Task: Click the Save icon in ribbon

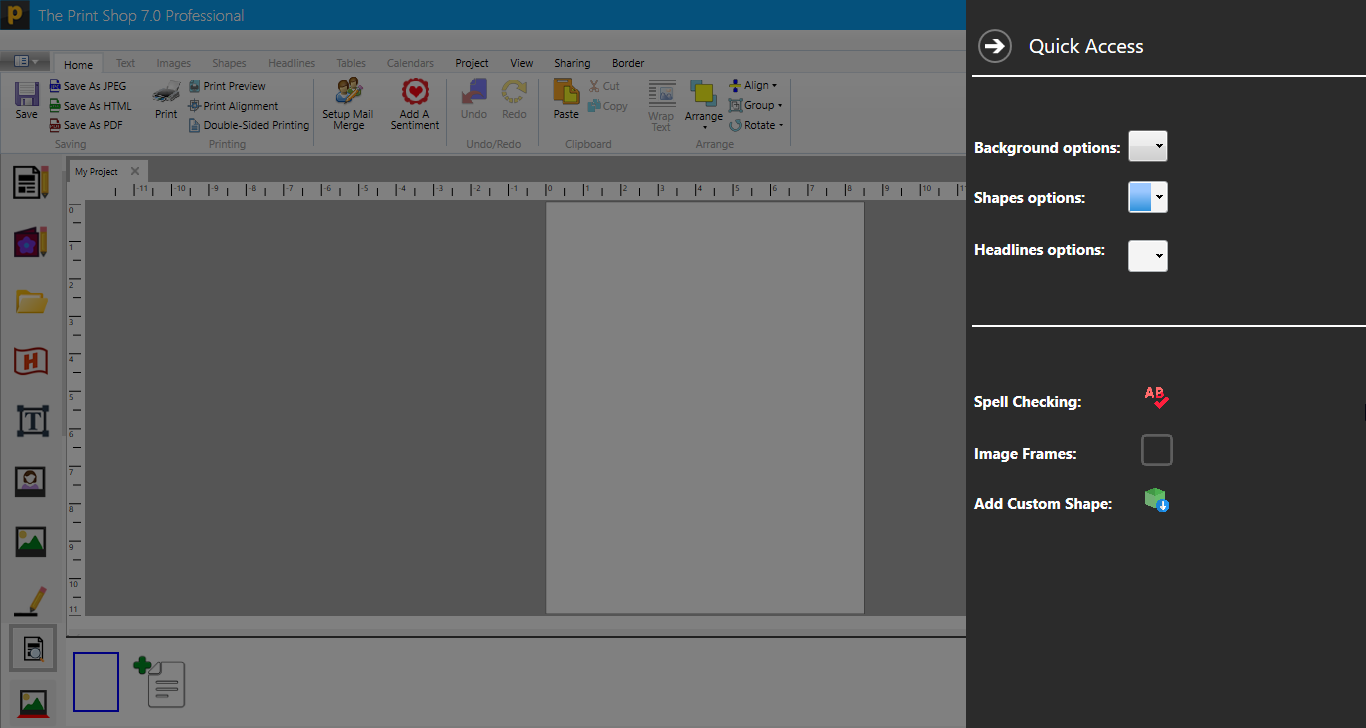Action: (27, 101)
